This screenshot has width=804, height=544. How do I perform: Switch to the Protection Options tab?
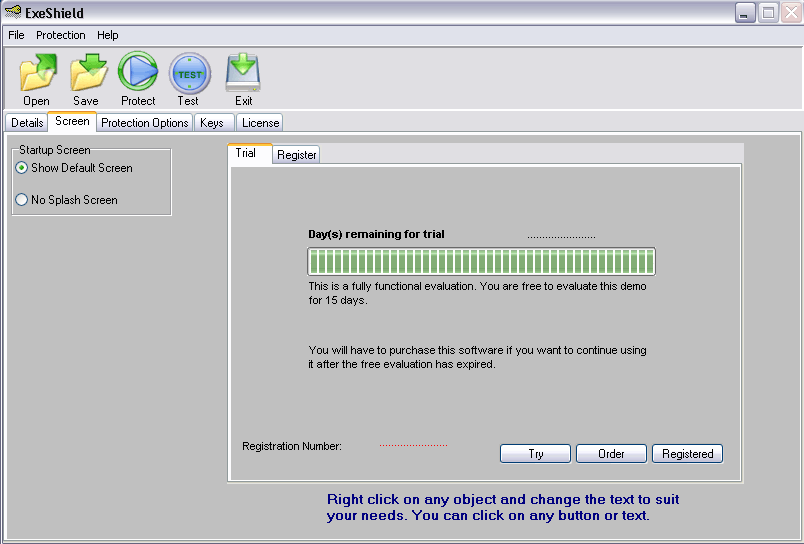145,123
